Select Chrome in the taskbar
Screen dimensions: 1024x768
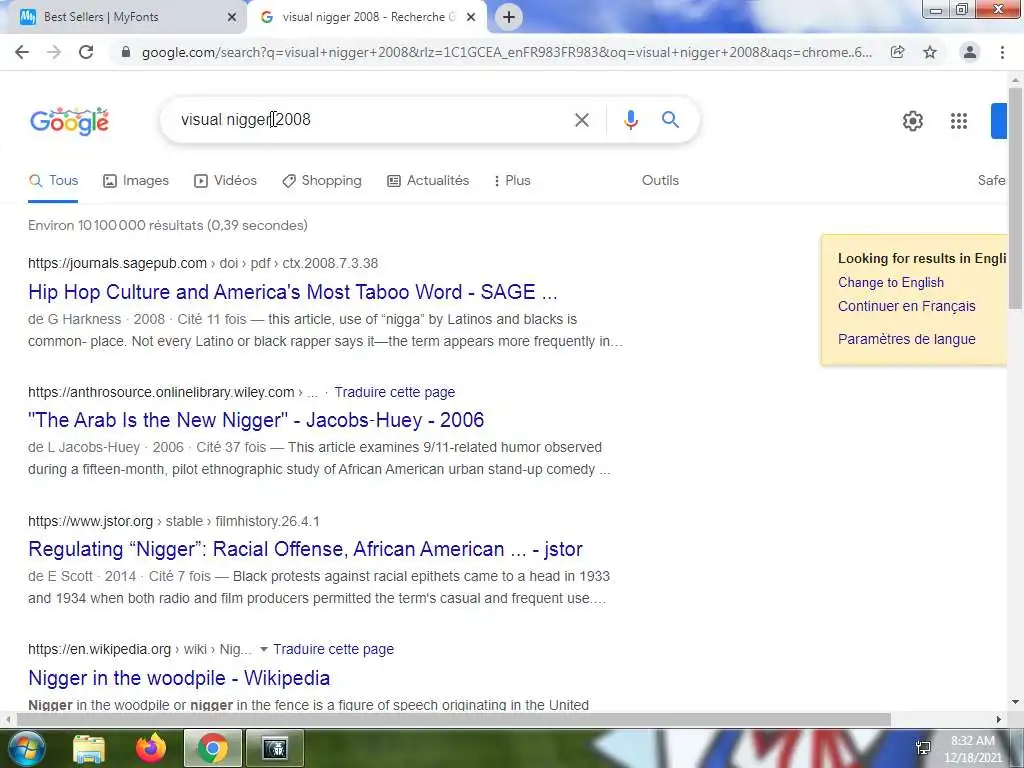(212, 748)
